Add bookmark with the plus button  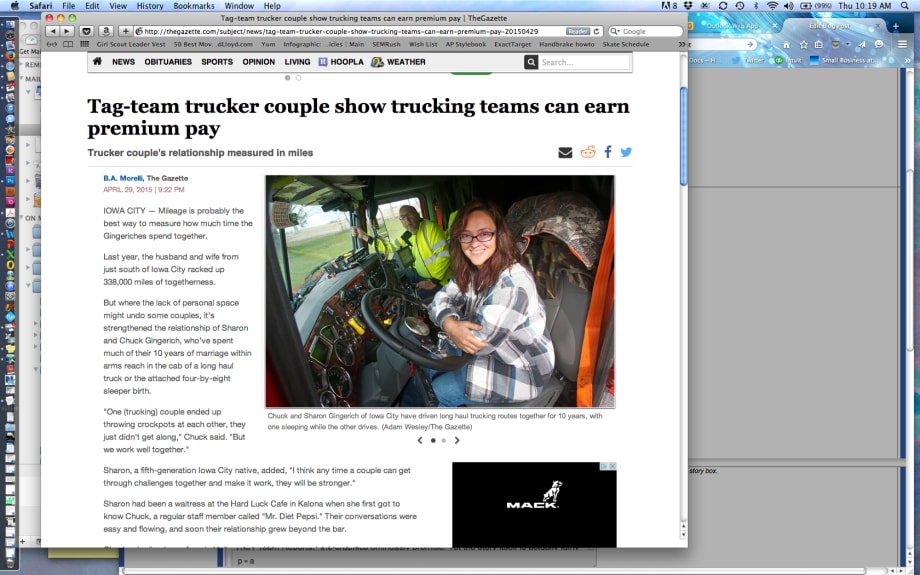point(125,31)
